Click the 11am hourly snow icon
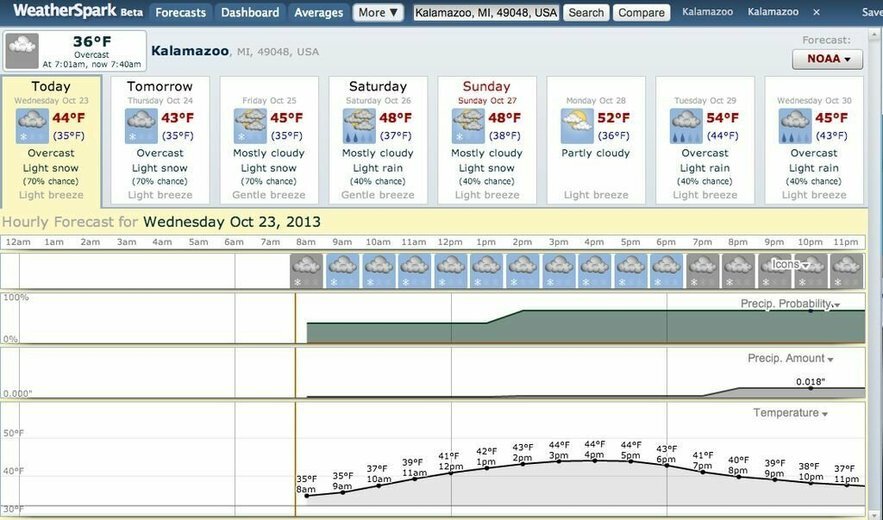This screenshot has width=883, height=520. click(414, 271)
